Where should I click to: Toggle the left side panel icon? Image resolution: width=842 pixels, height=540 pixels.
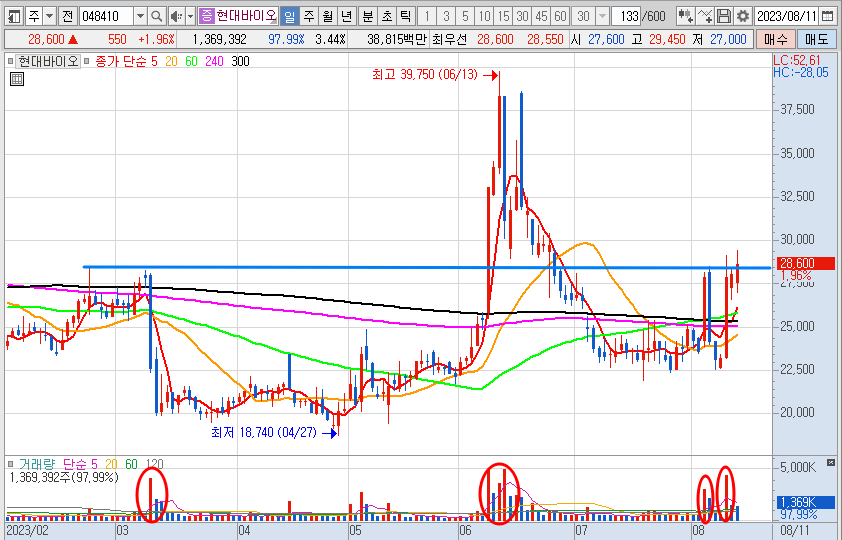[14, 16]
